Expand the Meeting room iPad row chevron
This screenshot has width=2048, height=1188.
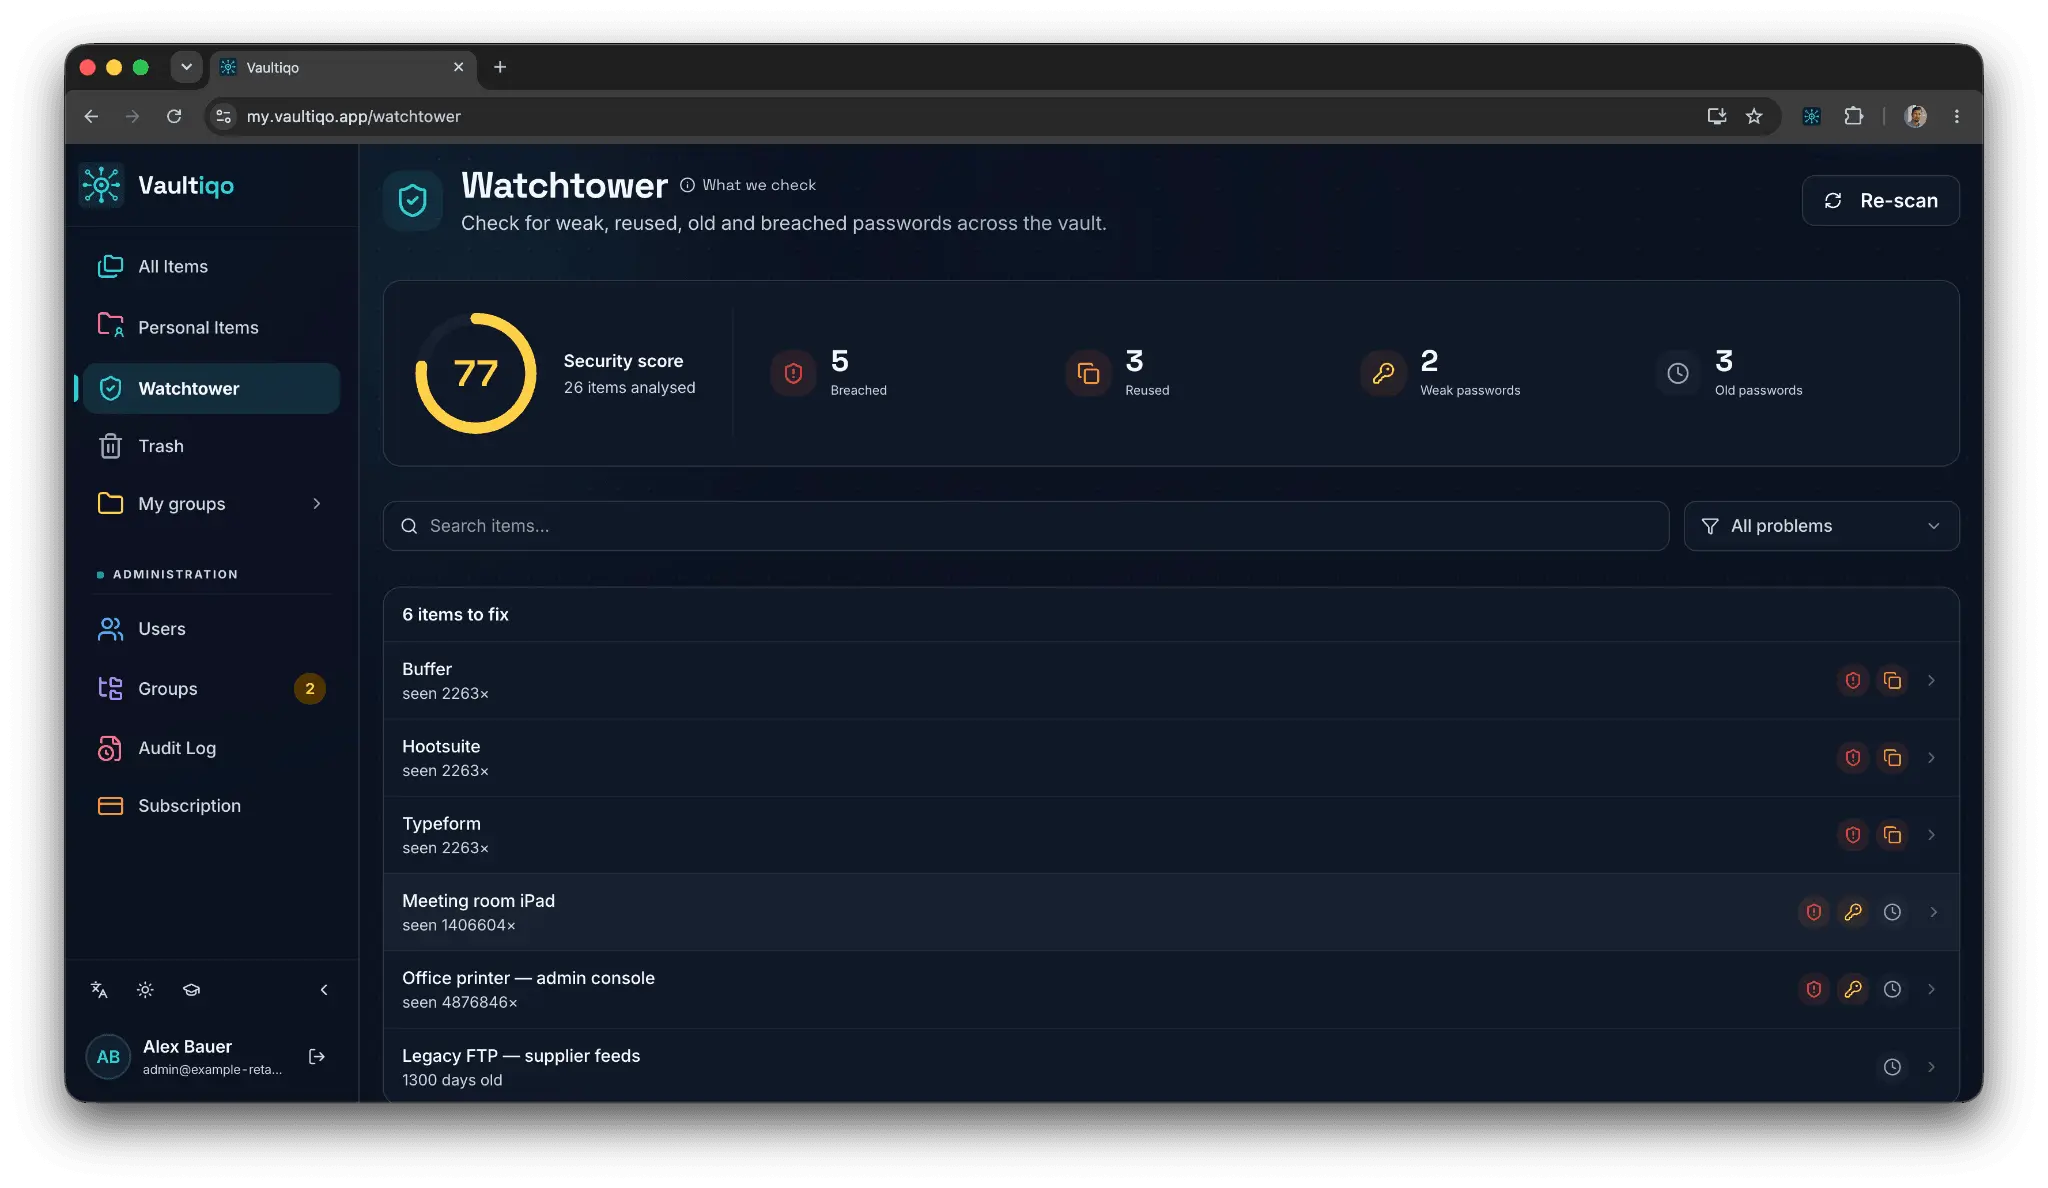point(1933,912)
